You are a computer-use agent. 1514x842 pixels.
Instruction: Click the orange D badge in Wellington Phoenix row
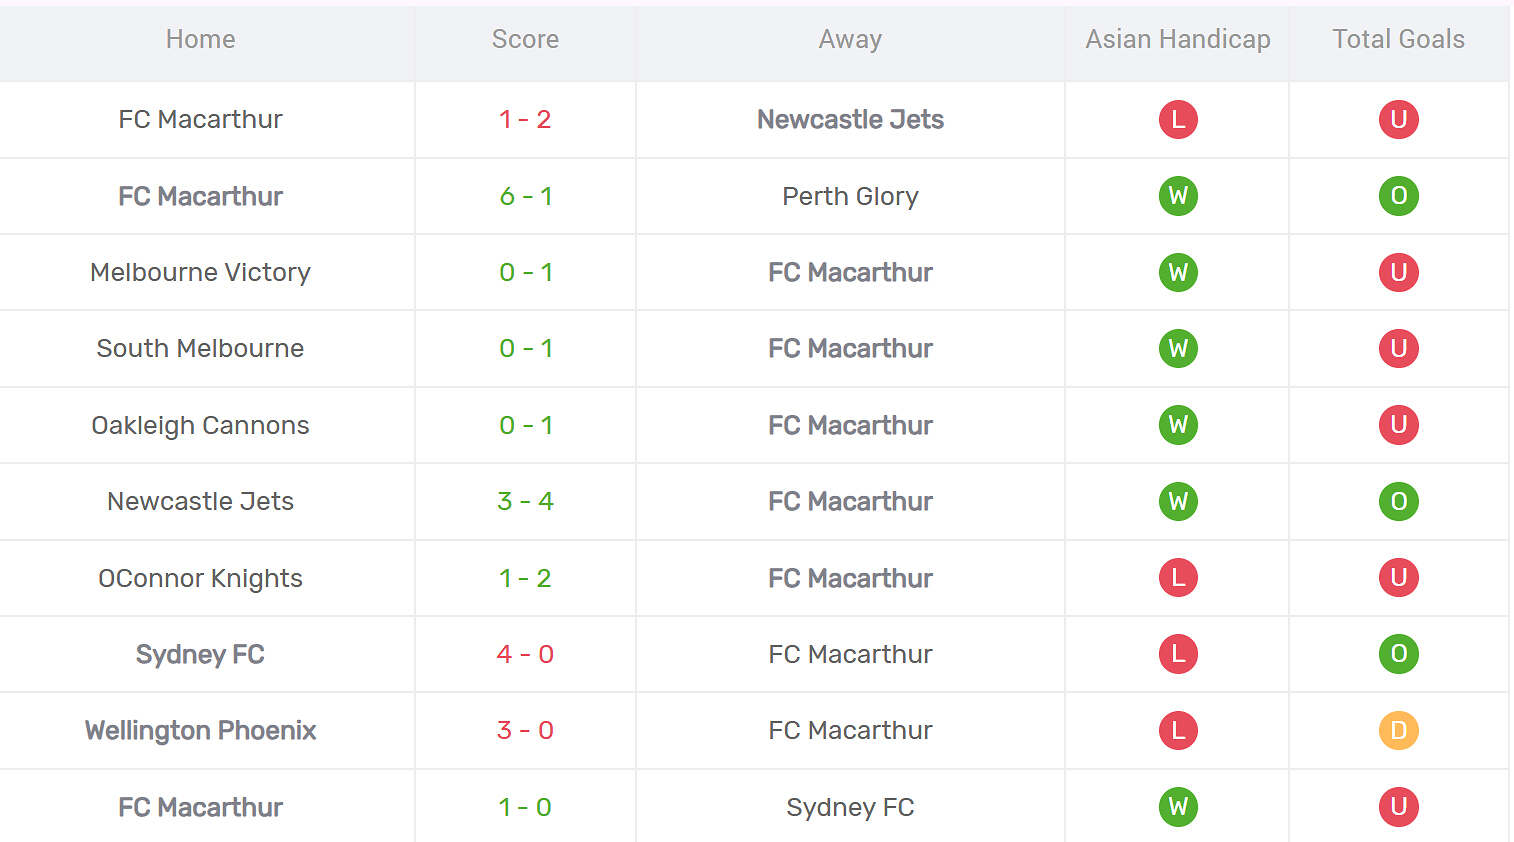point(1398,730)
